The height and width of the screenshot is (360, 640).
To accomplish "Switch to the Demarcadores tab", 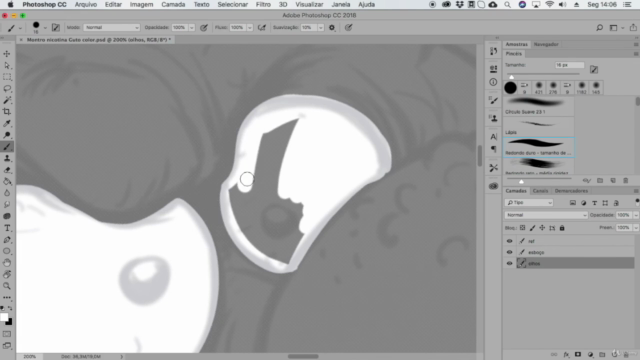I will coord(571,191).
